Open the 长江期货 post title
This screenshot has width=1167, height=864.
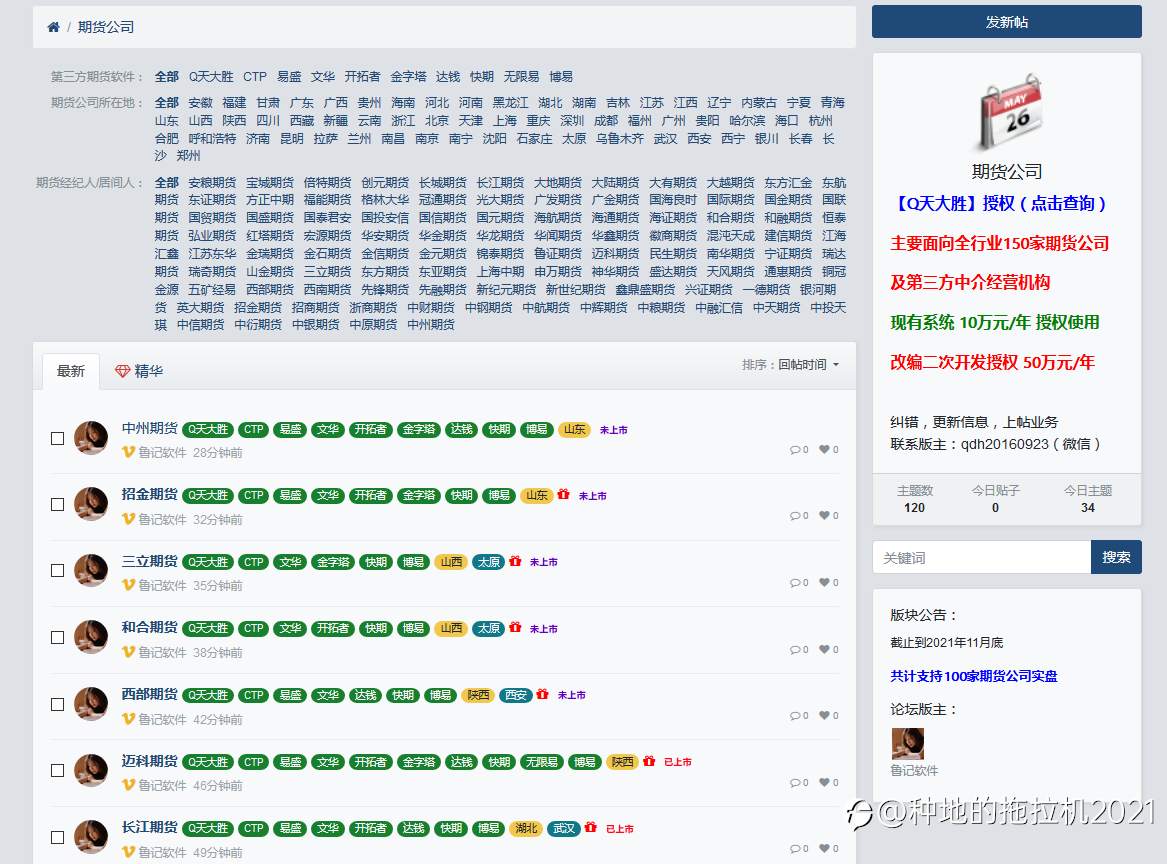(x=150, y=827)
